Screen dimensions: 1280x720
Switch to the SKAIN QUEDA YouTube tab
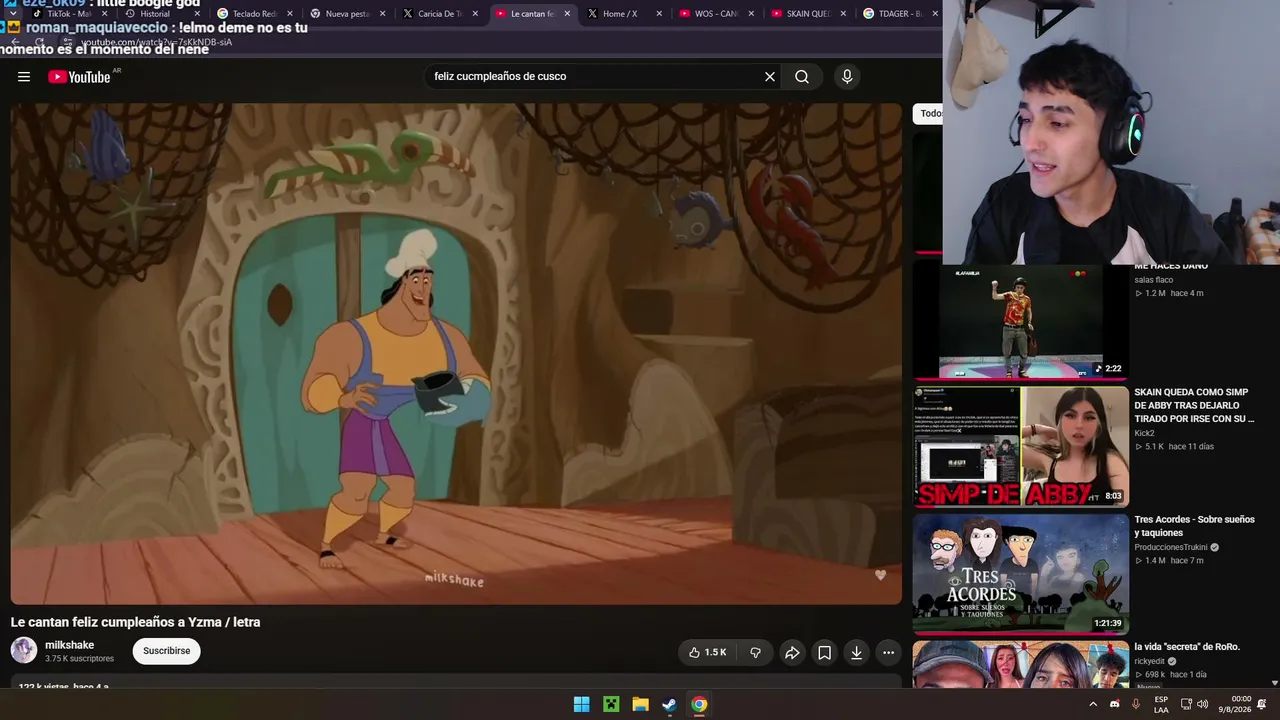tap(807, 14)
